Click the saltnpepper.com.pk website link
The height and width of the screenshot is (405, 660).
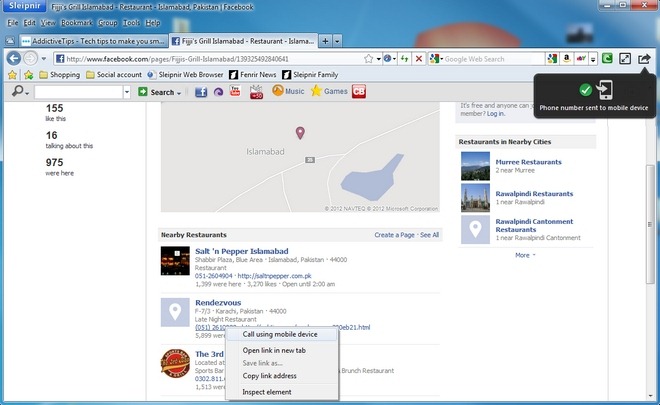pos(274,276)
